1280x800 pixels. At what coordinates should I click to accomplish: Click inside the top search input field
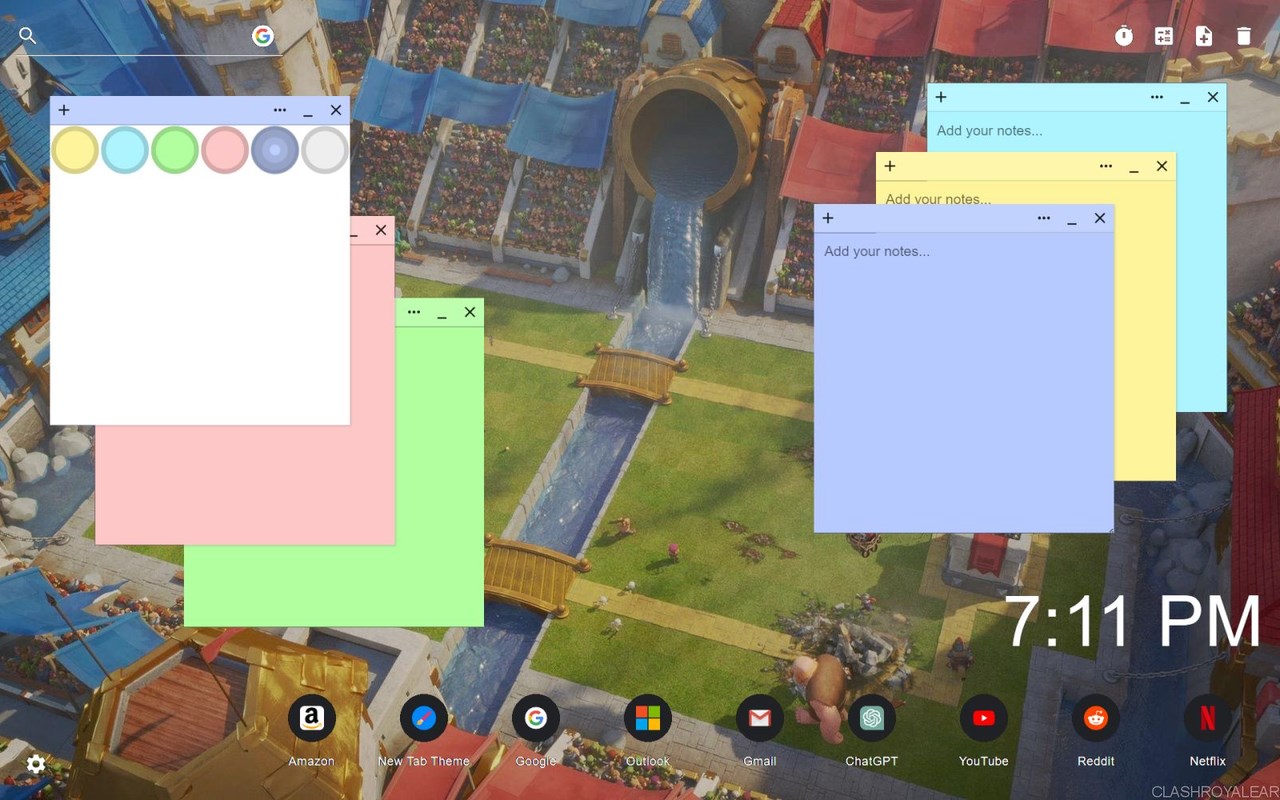144,36
